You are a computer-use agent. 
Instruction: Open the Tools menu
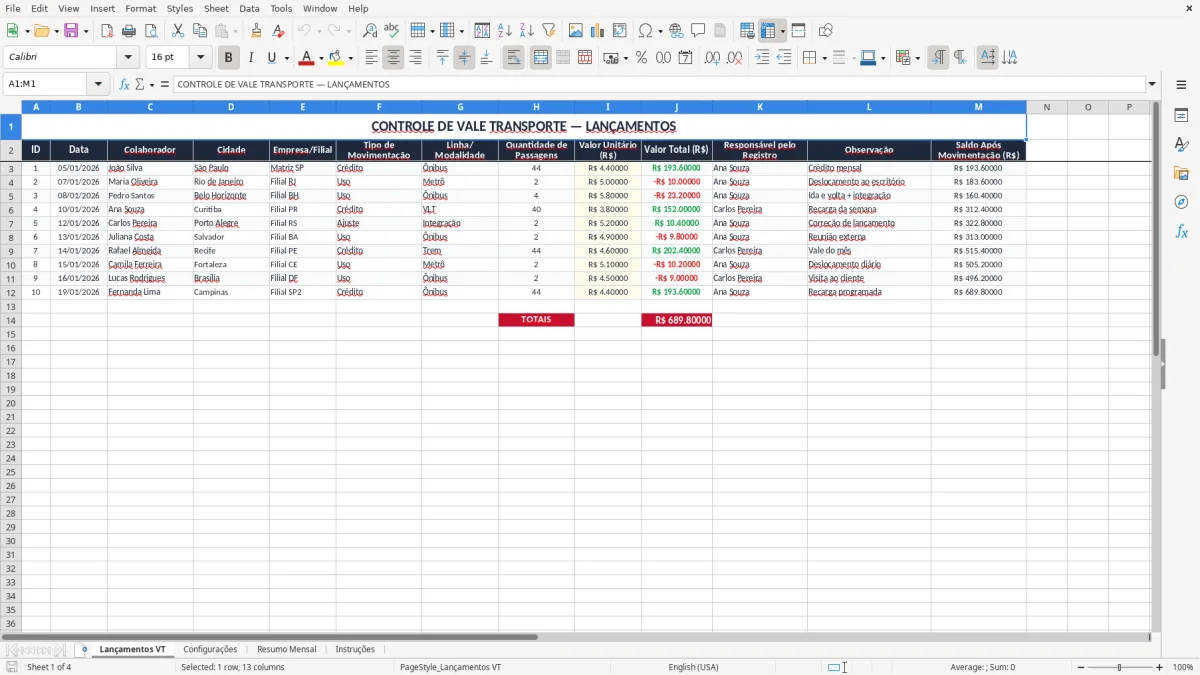(281, 8)
